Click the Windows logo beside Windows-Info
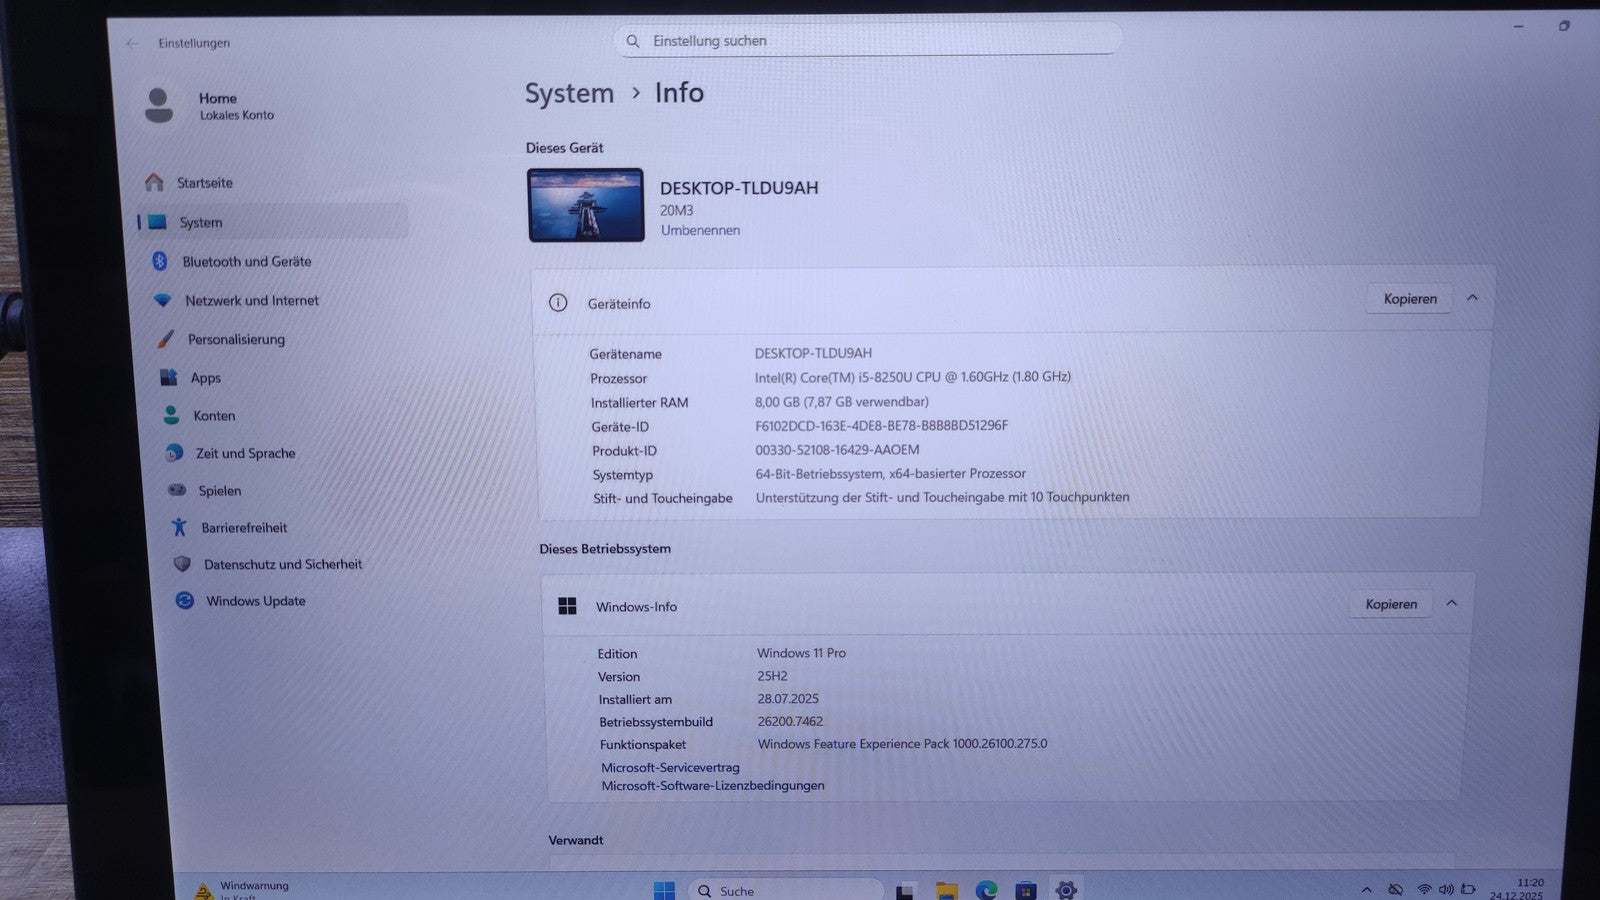The height and width of the screenshot is (900, 1600). pos(567,606)
